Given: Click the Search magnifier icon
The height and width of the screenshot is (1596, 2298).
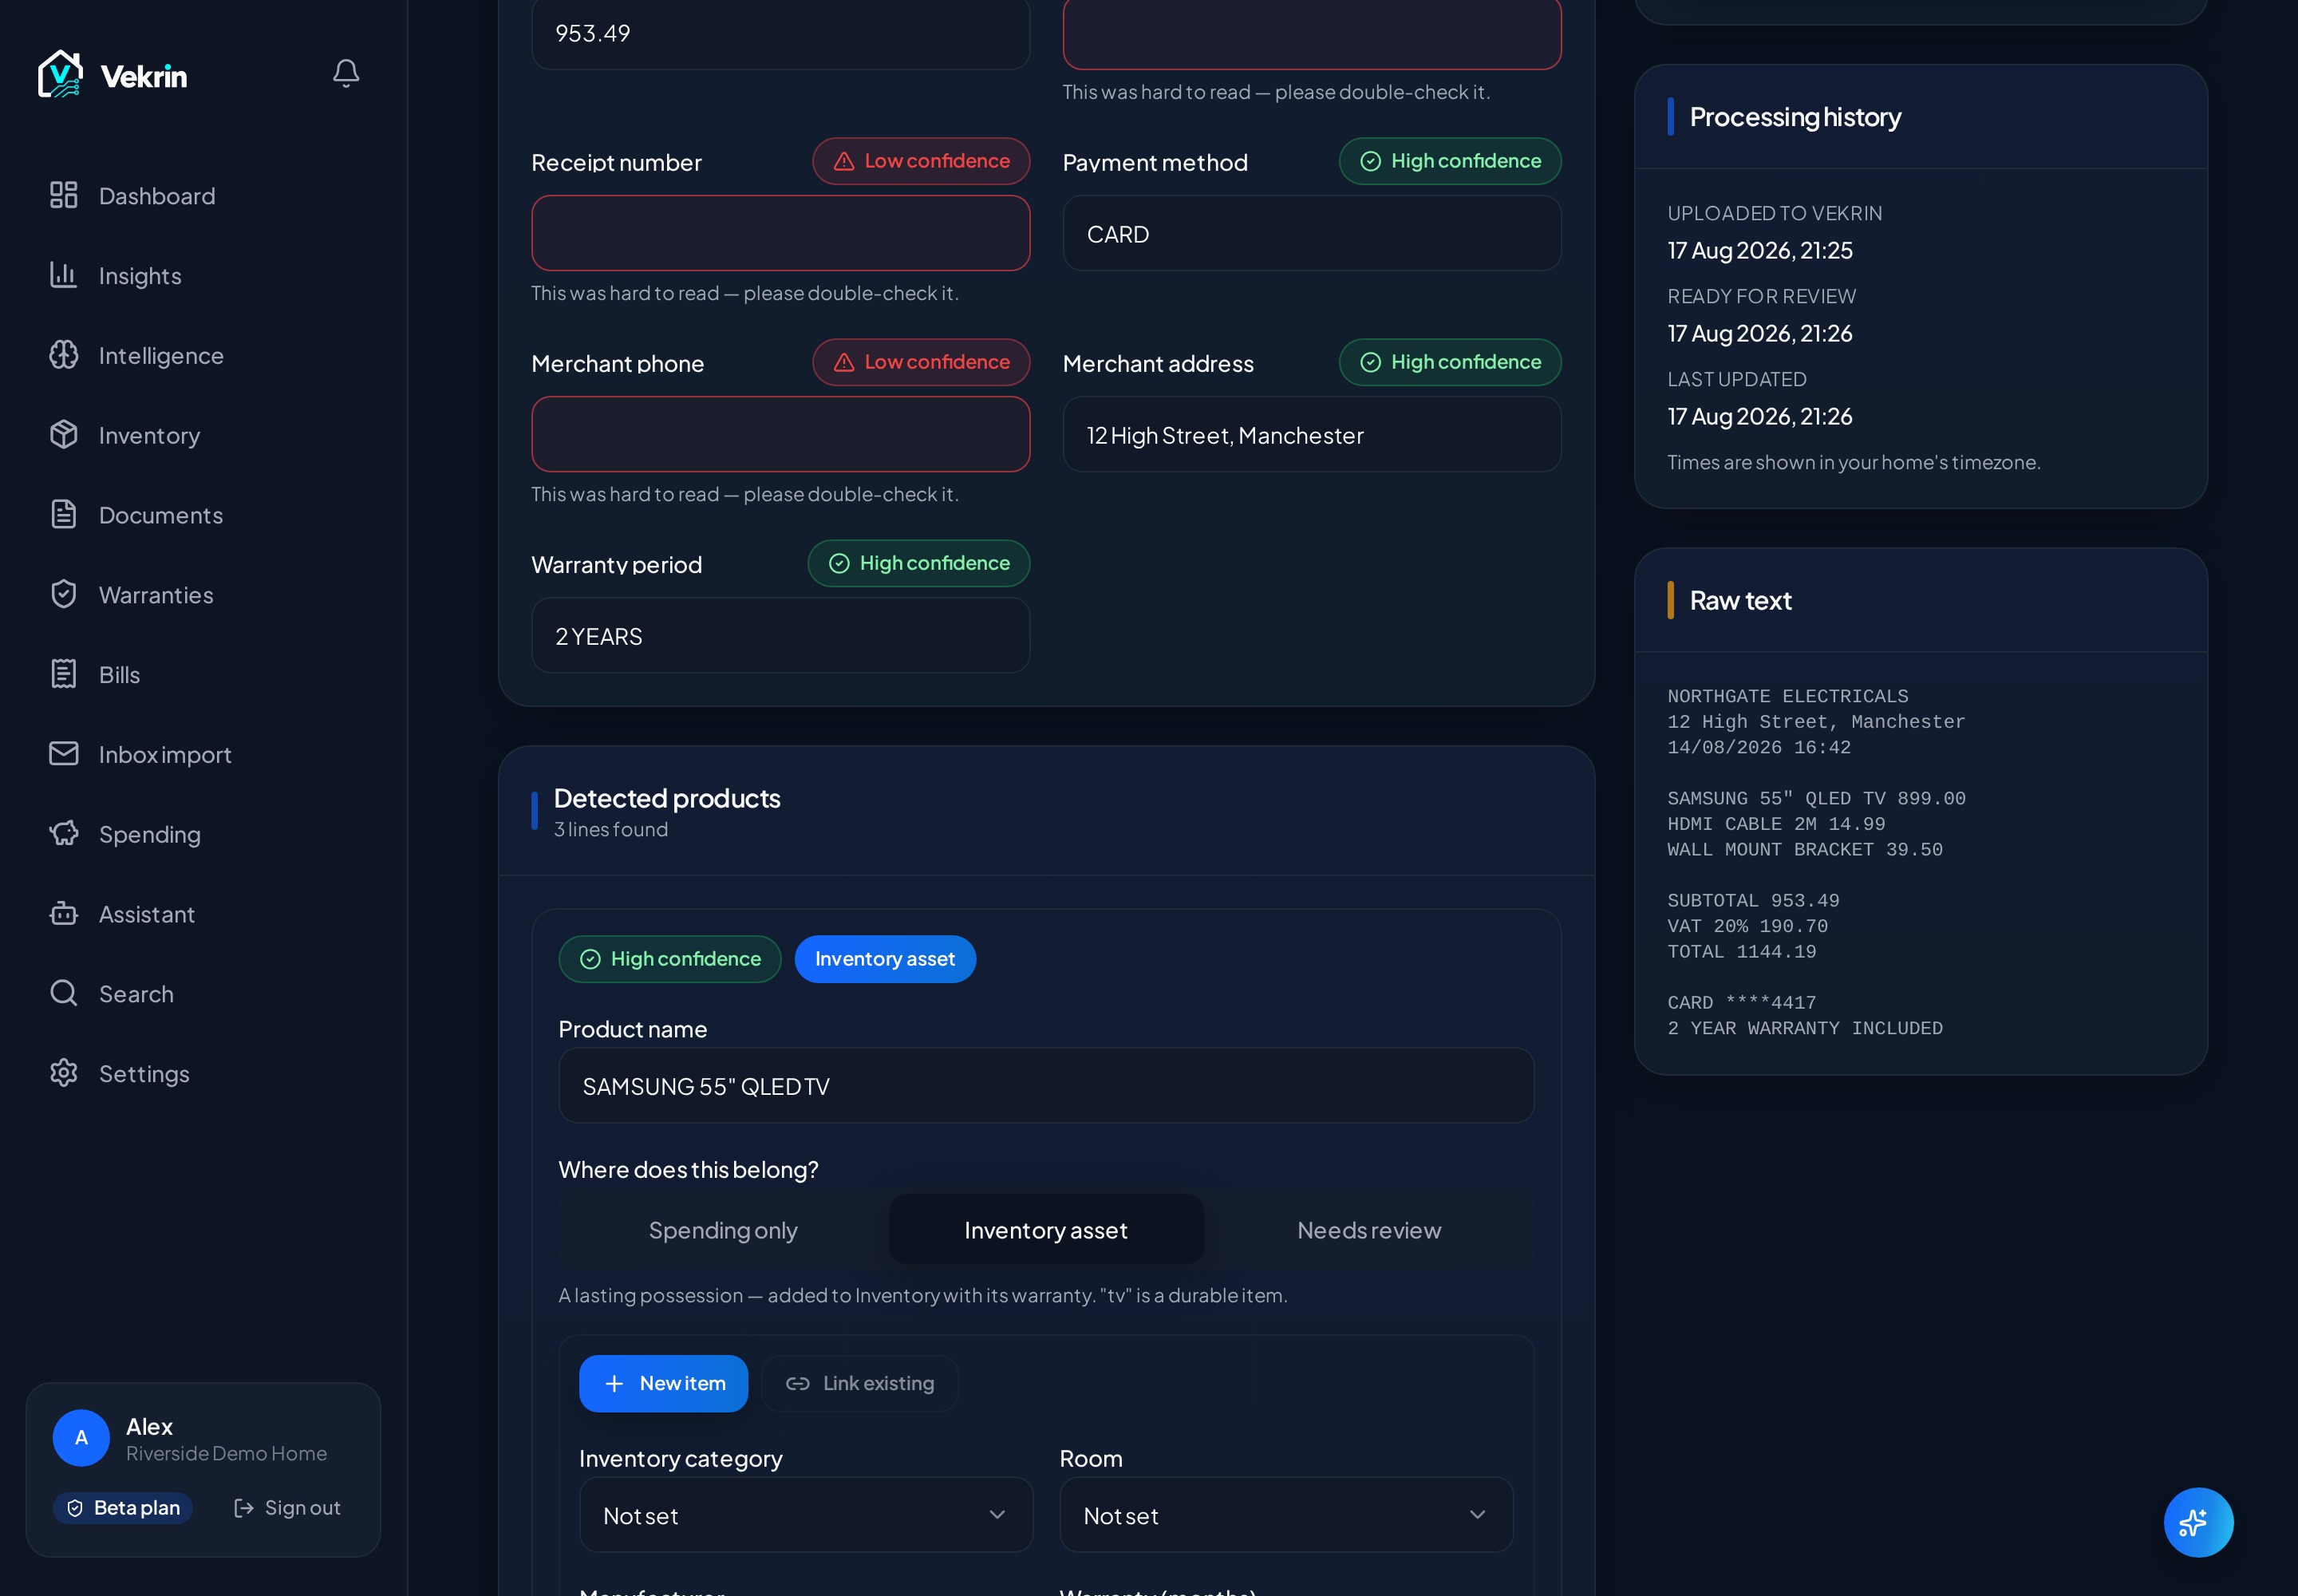Looking at the screenshot, I should [x=64, y=993].
